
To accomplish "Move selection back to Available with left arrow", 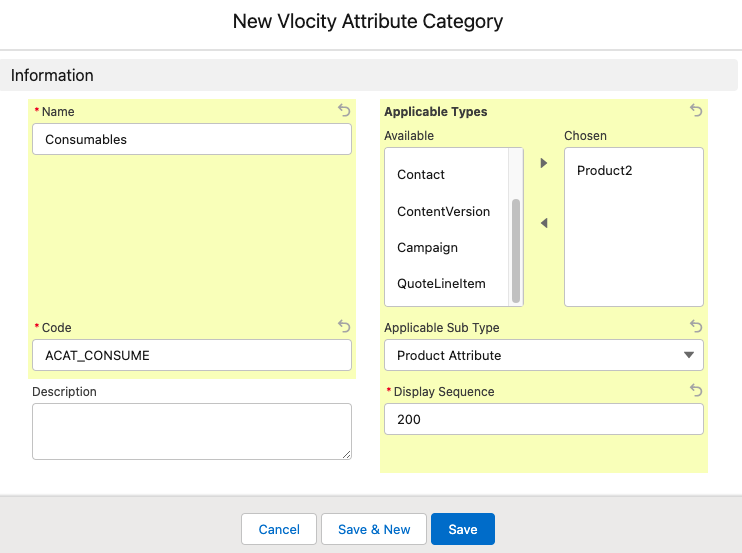I will (x=544, y=223).
